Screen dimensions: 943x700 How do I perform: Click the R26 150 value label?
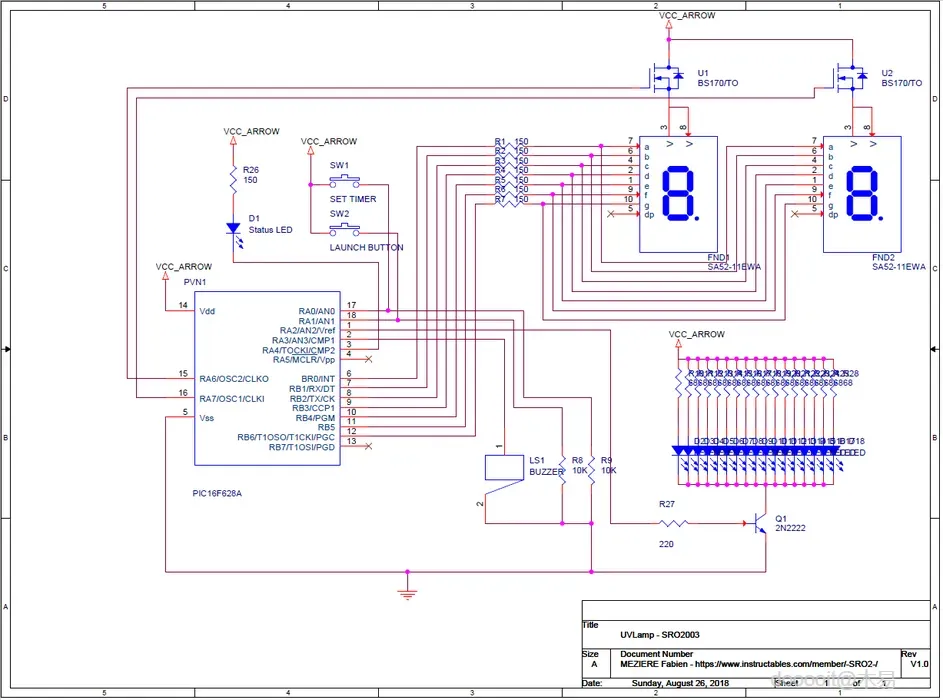point(250,180)
